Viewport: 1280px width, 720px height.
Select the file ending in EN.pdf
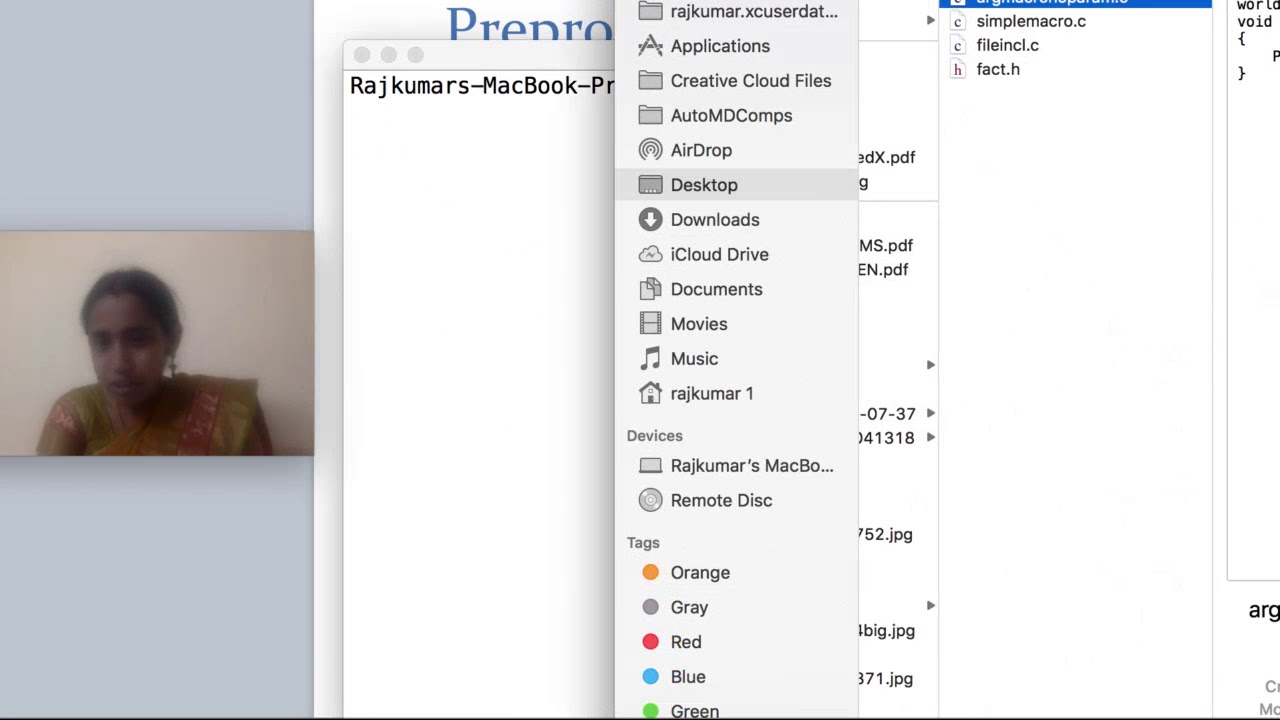pyautogui.click(x=884, y=269)
